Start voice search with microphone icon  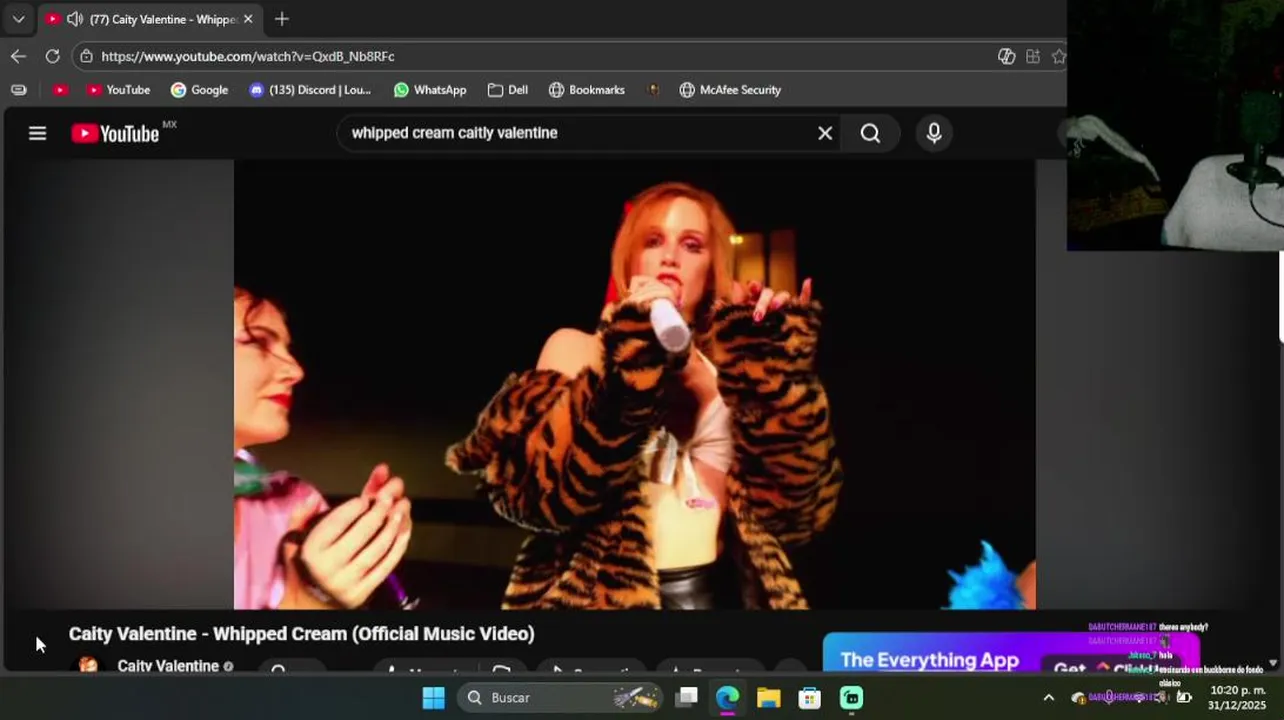(x=934, y=133)
